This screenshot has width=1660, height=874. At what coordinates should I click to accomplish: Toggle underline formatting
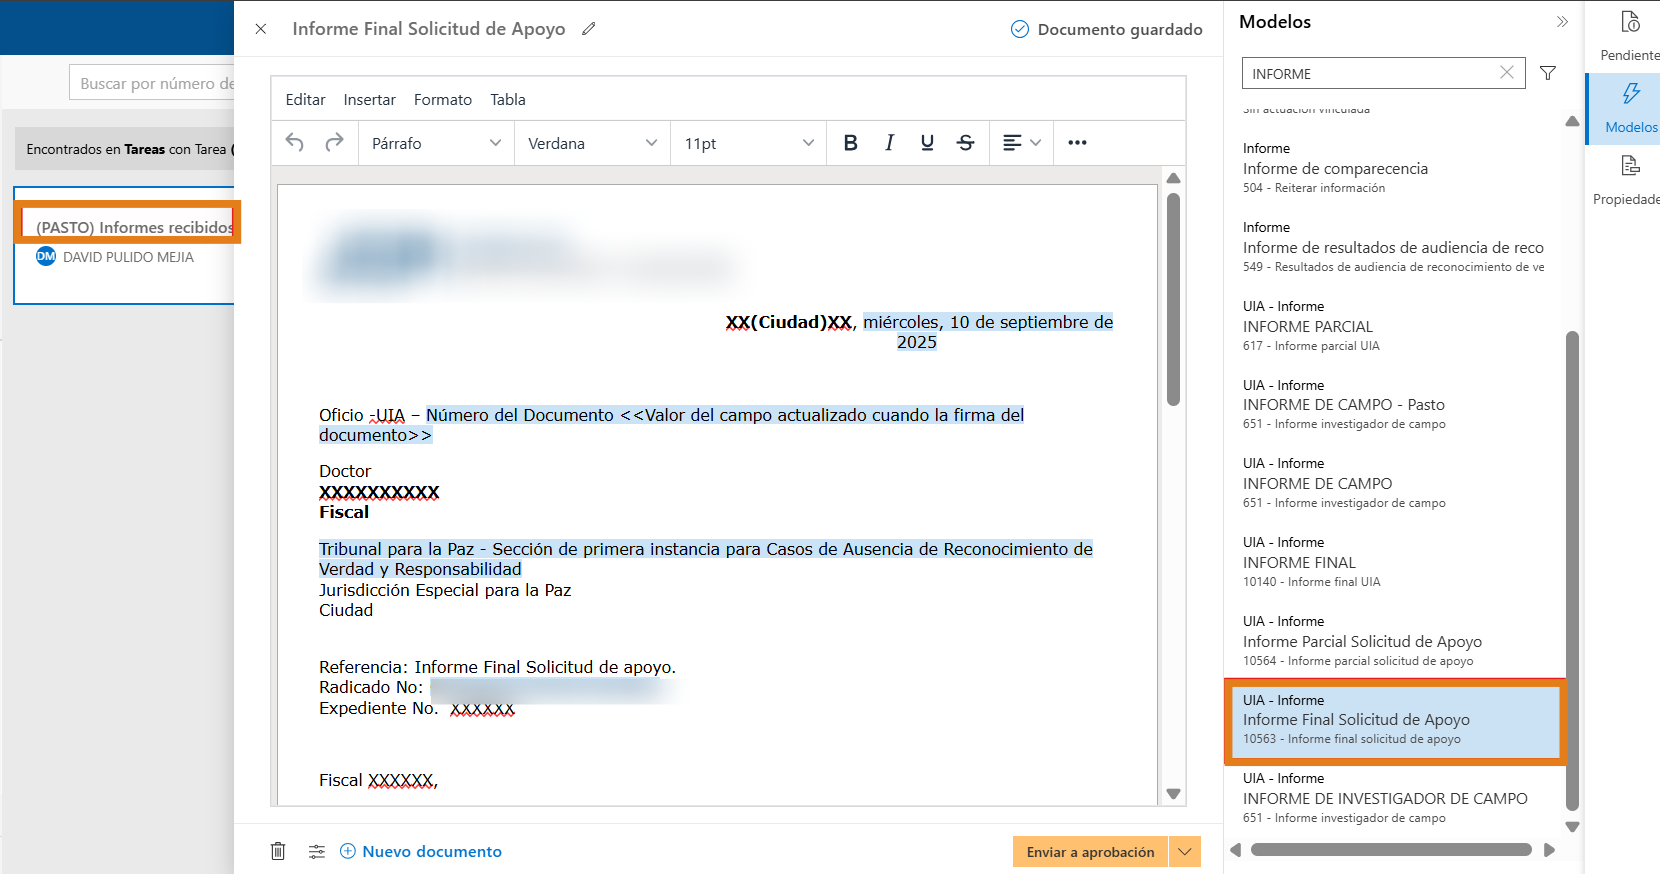click(x=927, y=143)
